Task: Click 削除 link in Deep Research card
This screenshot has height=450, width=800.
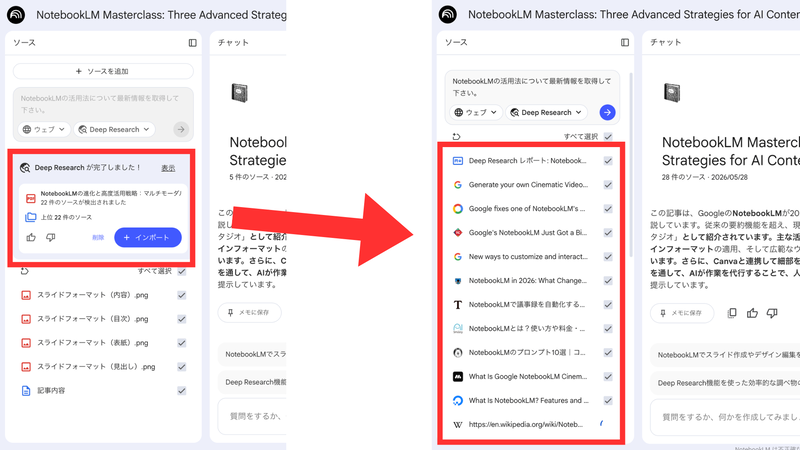Action: (x=98, y=237)
